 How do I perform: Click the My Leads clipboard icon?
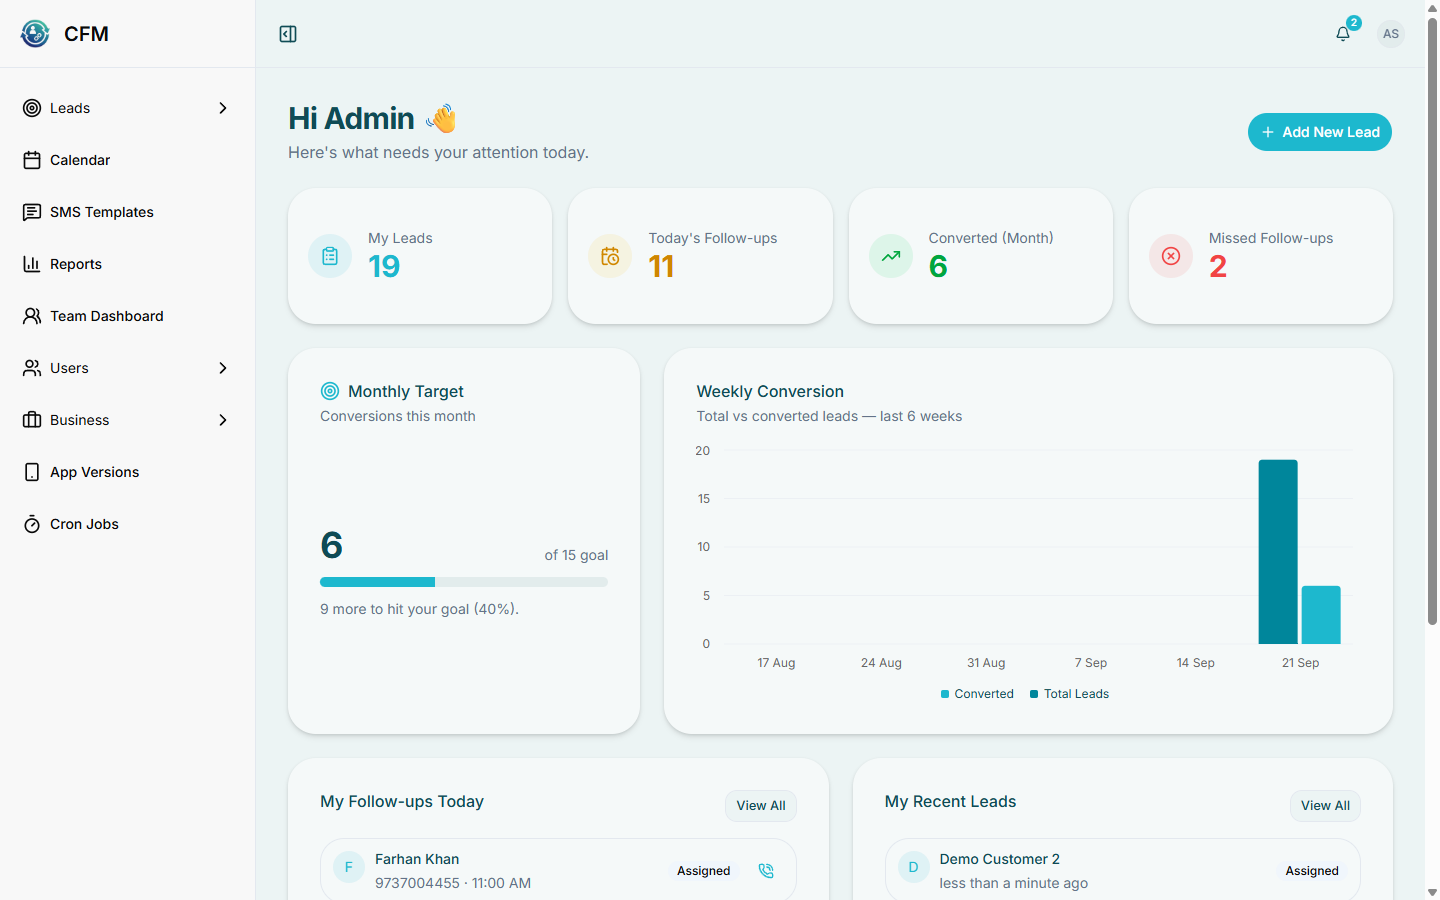[x=330, y=256]
